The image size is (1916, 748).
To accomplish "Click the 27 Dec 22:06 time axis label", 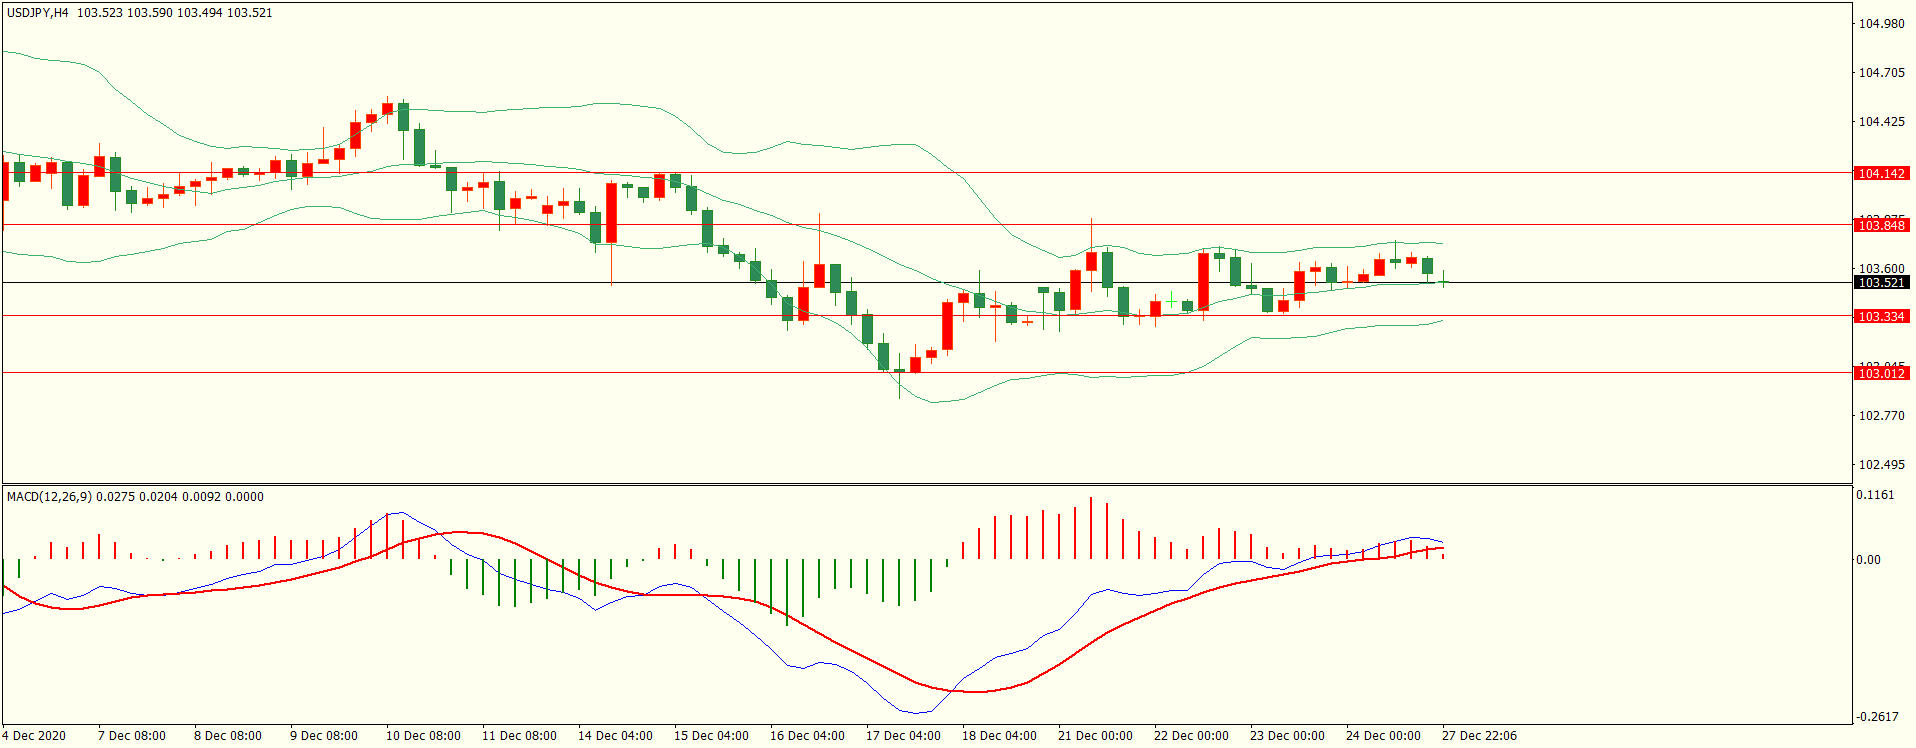I will click(1479, 736).
